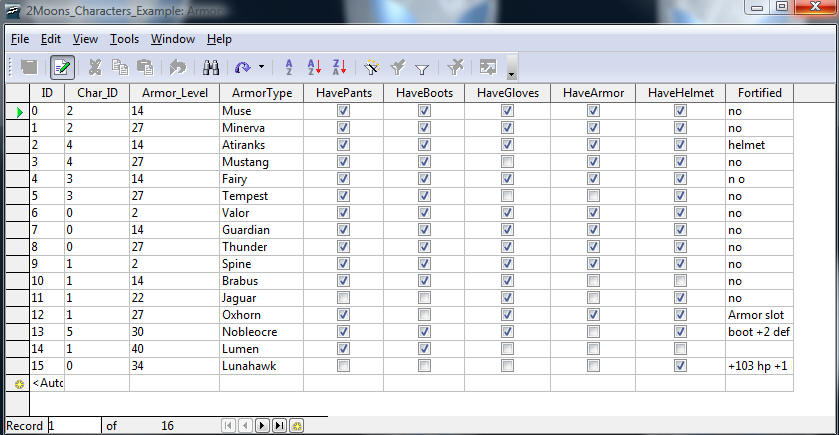The height and width of the screenshot is (435, 839).
Task: Select the Fortified cell reading helmet
Action: 760,145
